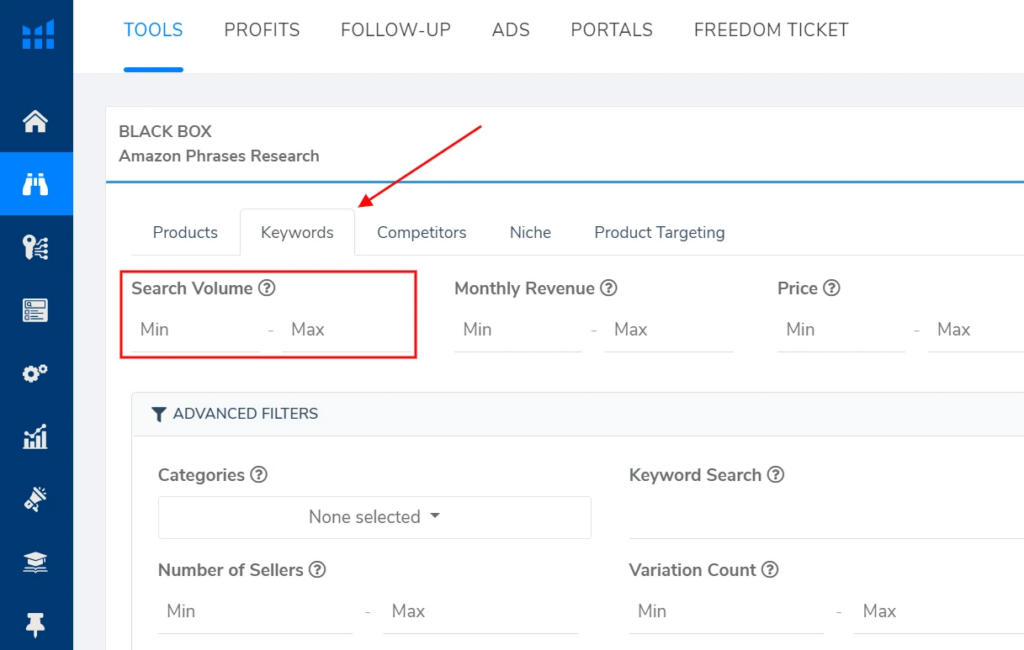Open the Product Targeting tab
The width and height of the screenshot is (1024, 650).
(660, 233)
